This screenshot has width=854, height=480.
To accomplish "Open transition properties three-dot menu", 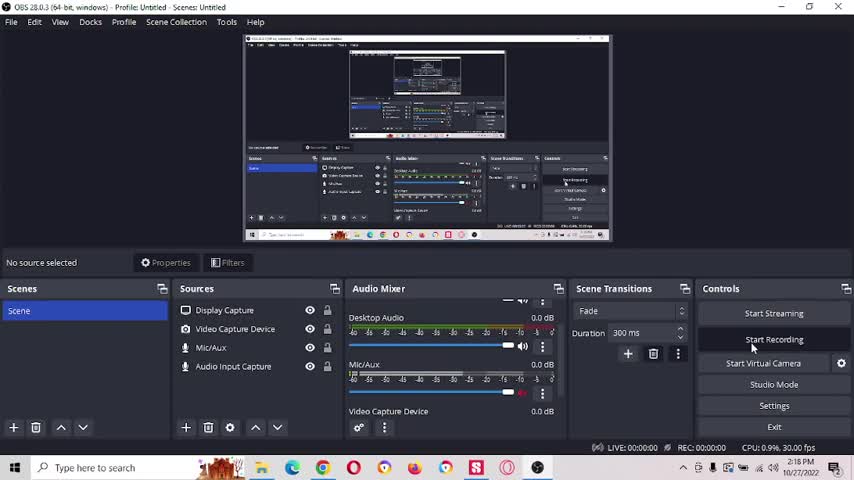I will click(x=678, y=354).
